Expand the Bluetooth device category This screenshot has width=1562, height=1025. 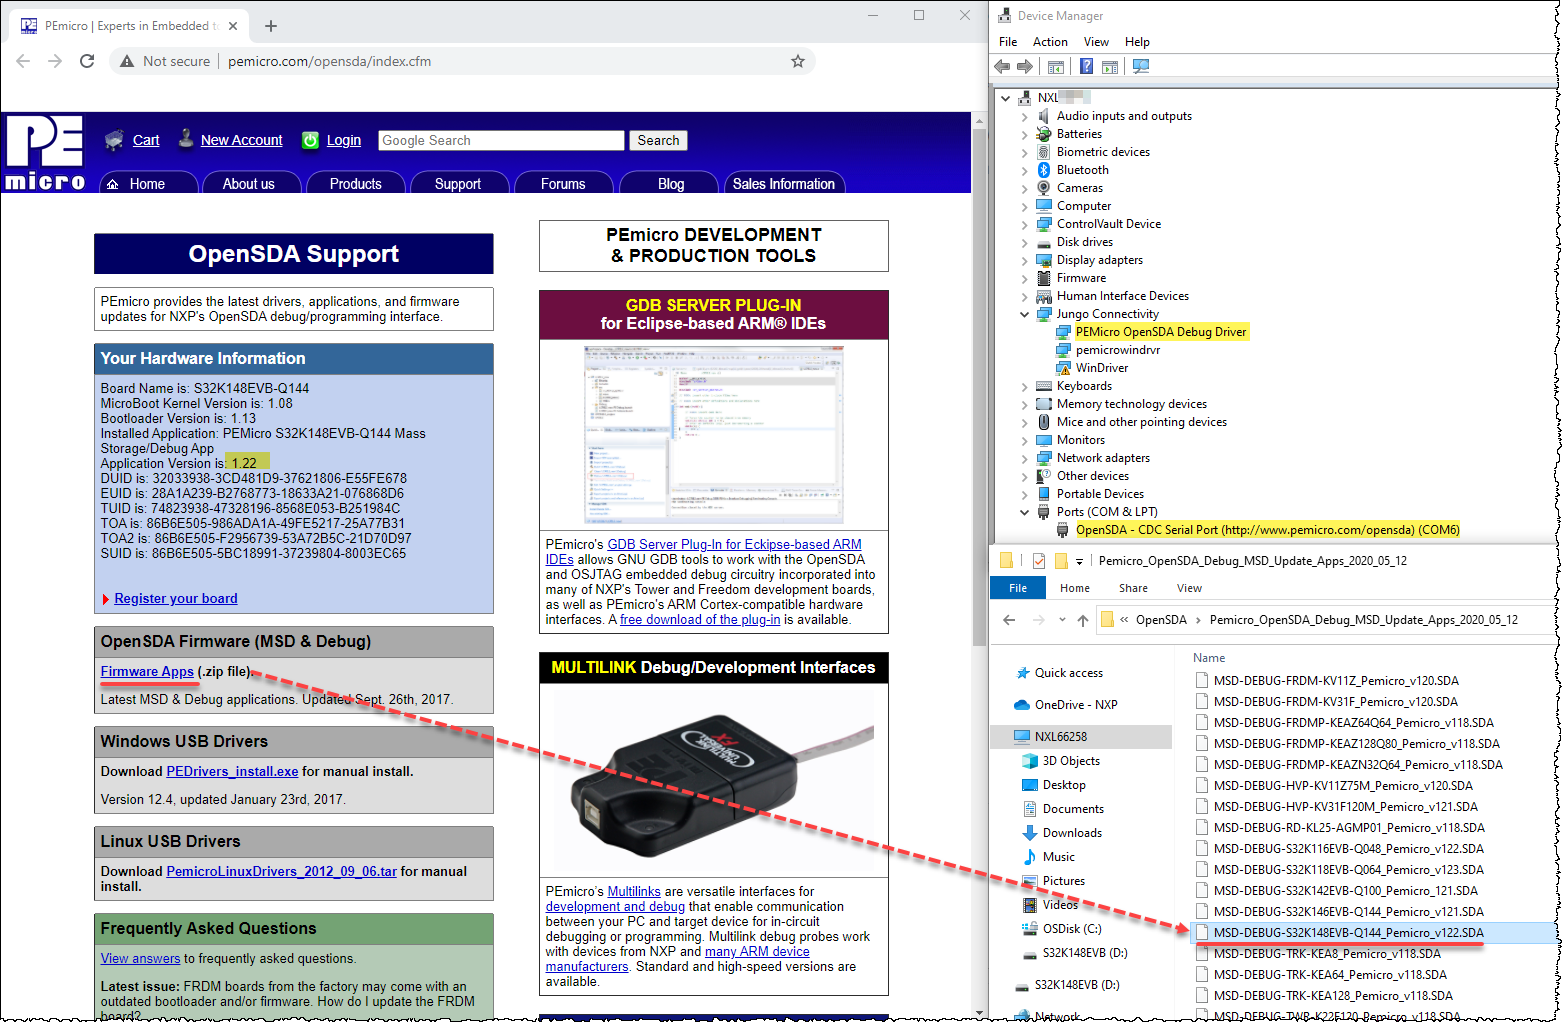pyautogui.click(x=1023, y=169)
